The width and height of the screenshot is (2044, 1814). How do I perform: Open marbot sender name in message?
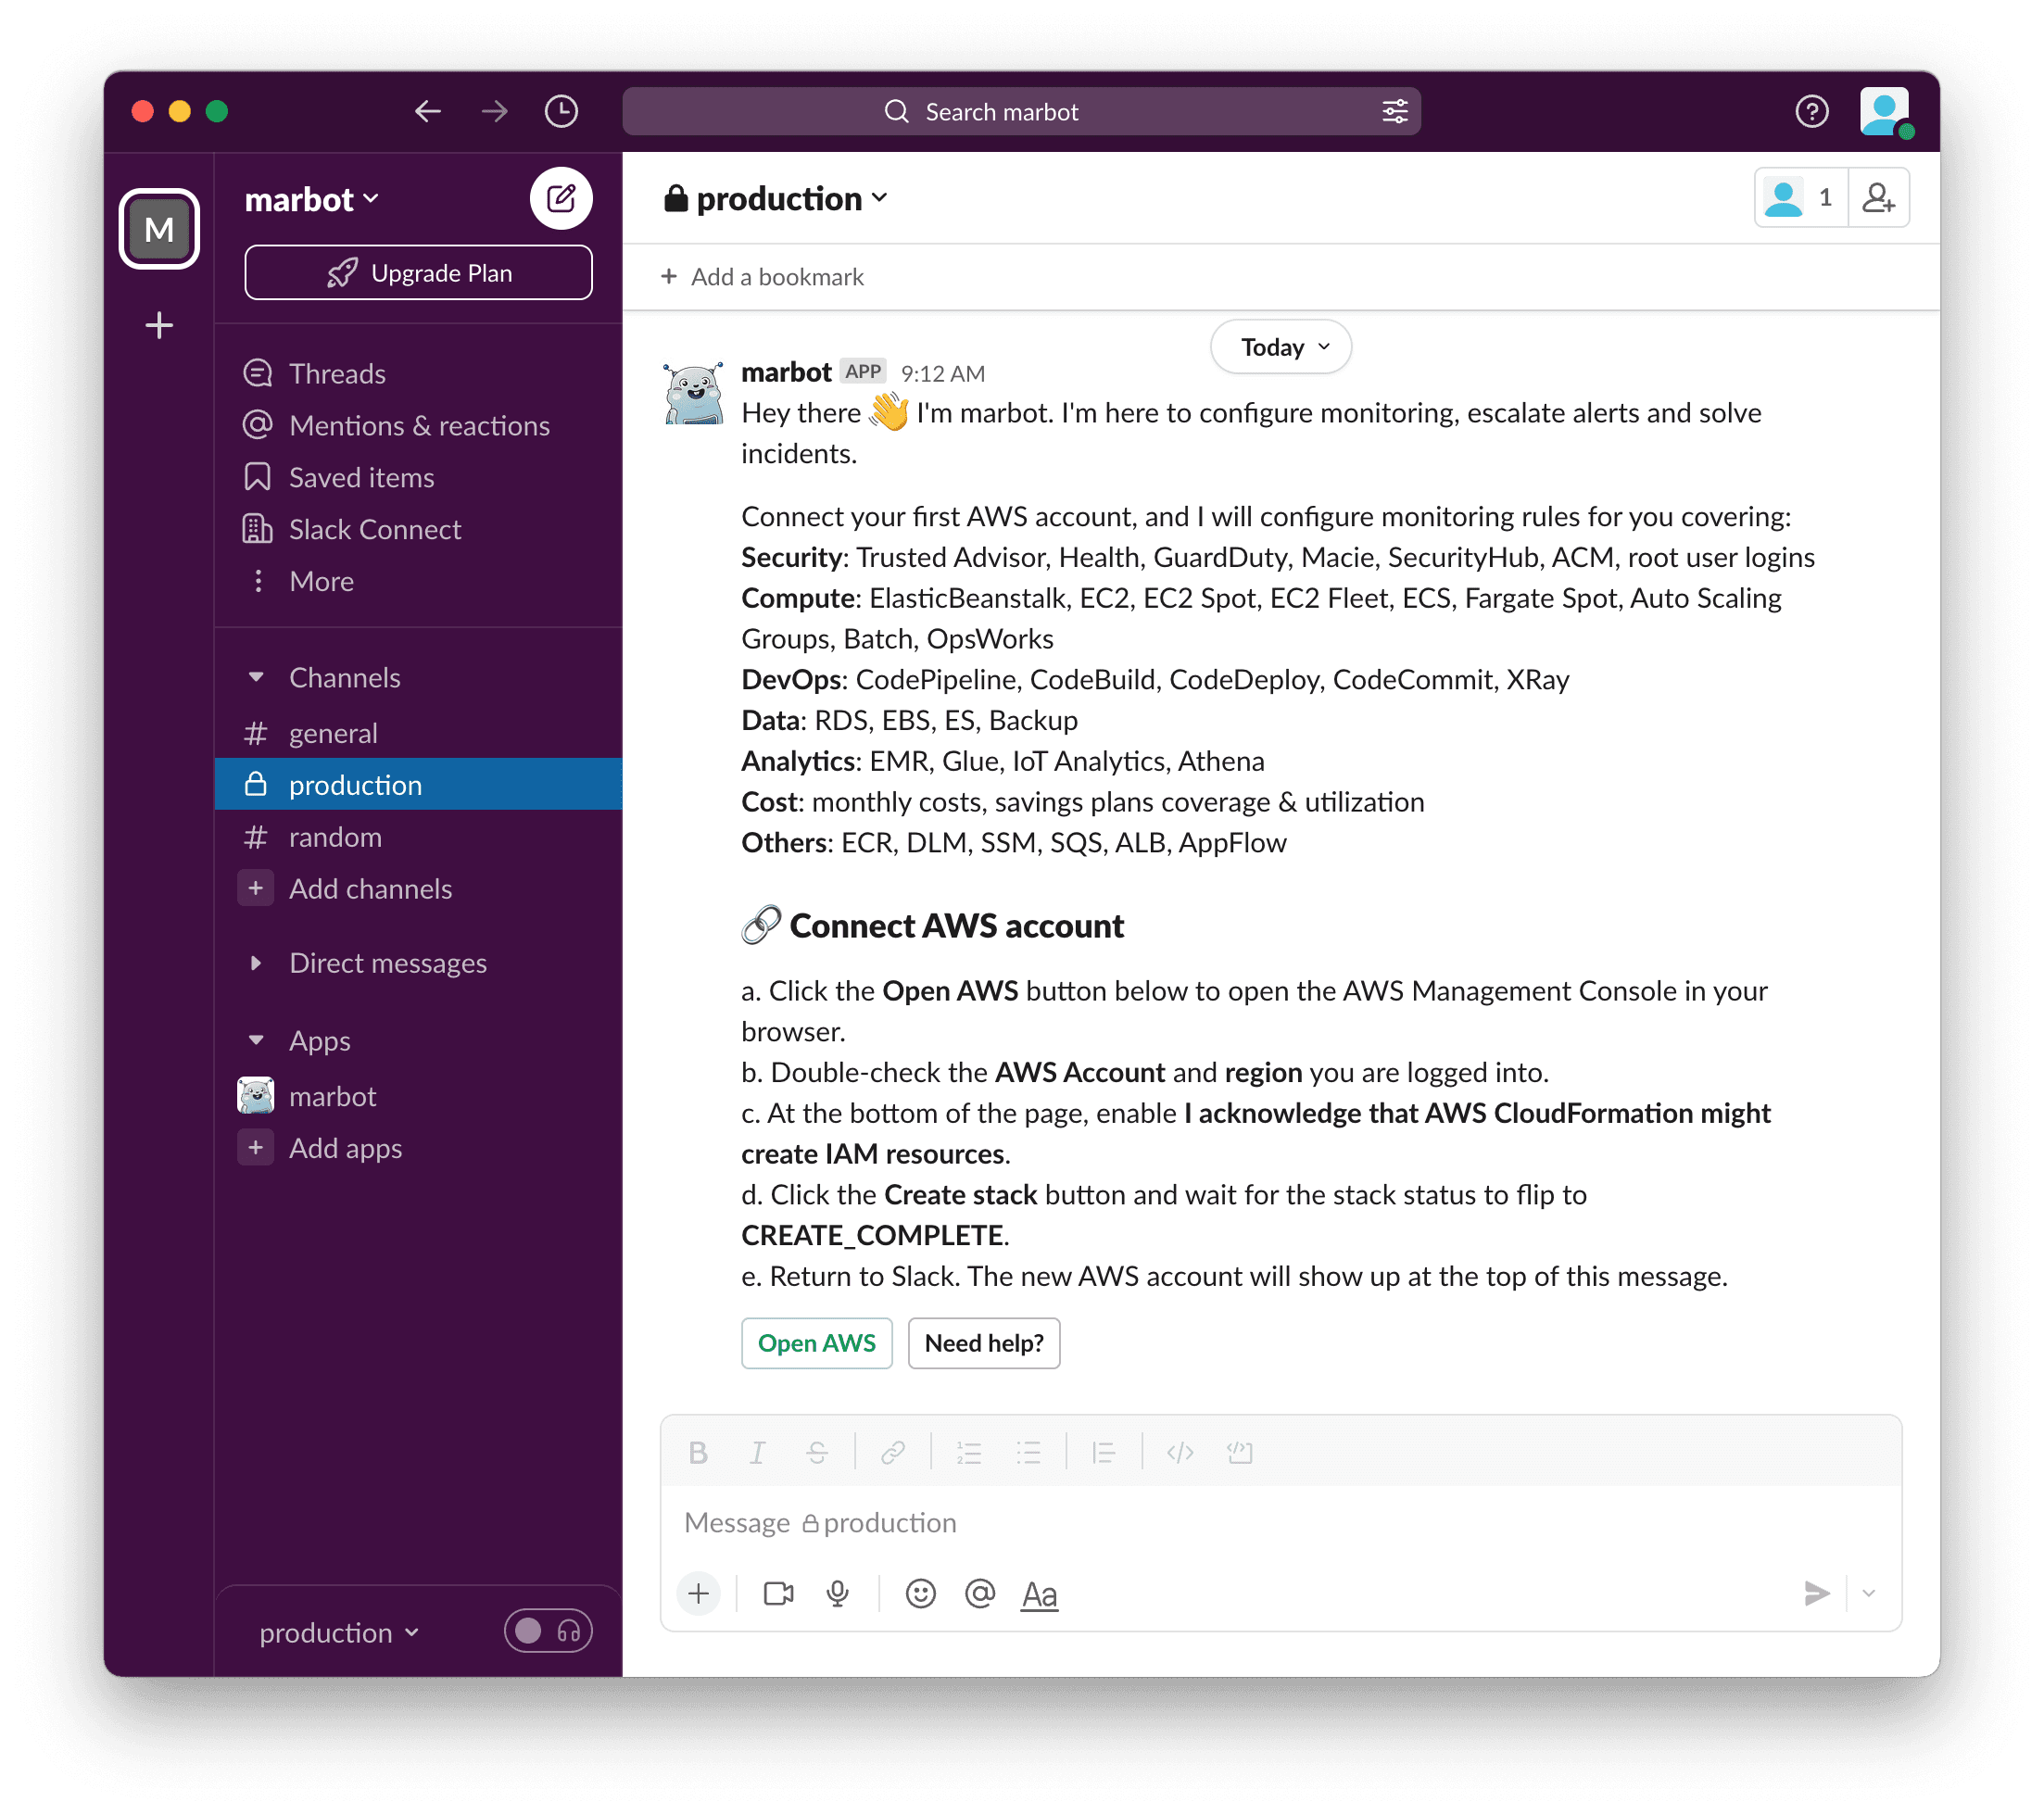(786, 372)
